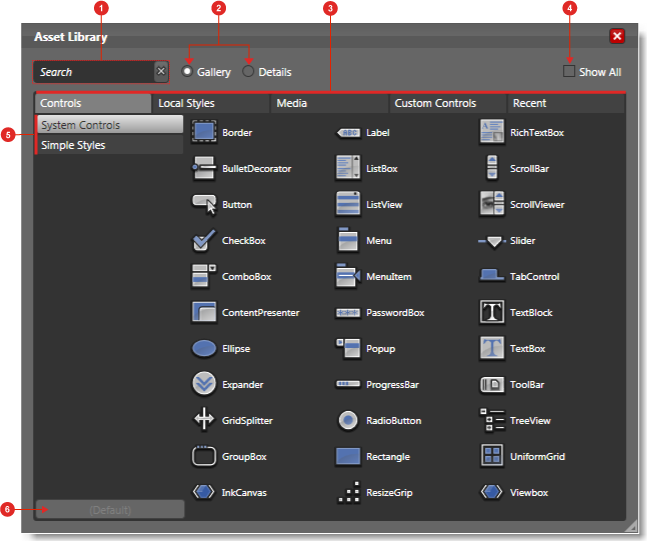Choose the Button control icon
The height and width of the screenshot is (541, 647).
pos(204,204)
